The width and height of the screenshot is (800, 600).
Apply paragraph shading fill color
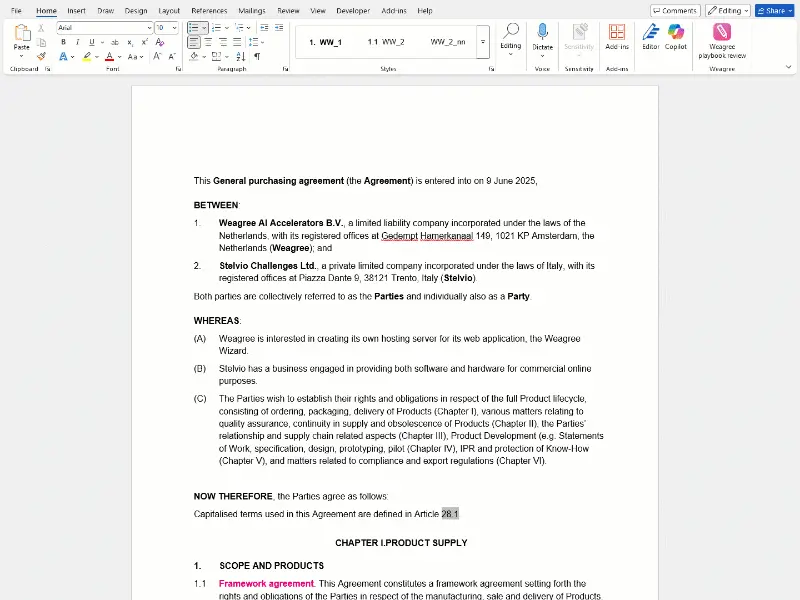(194, 57)
